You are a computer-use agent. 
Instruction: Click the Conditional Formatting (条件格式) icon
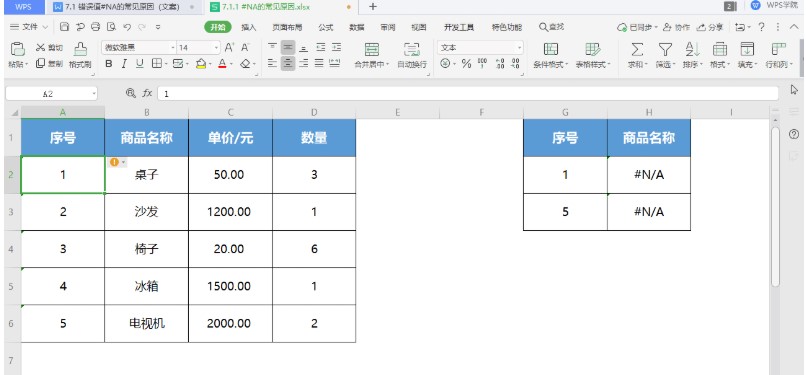click(x=551, y=49)
